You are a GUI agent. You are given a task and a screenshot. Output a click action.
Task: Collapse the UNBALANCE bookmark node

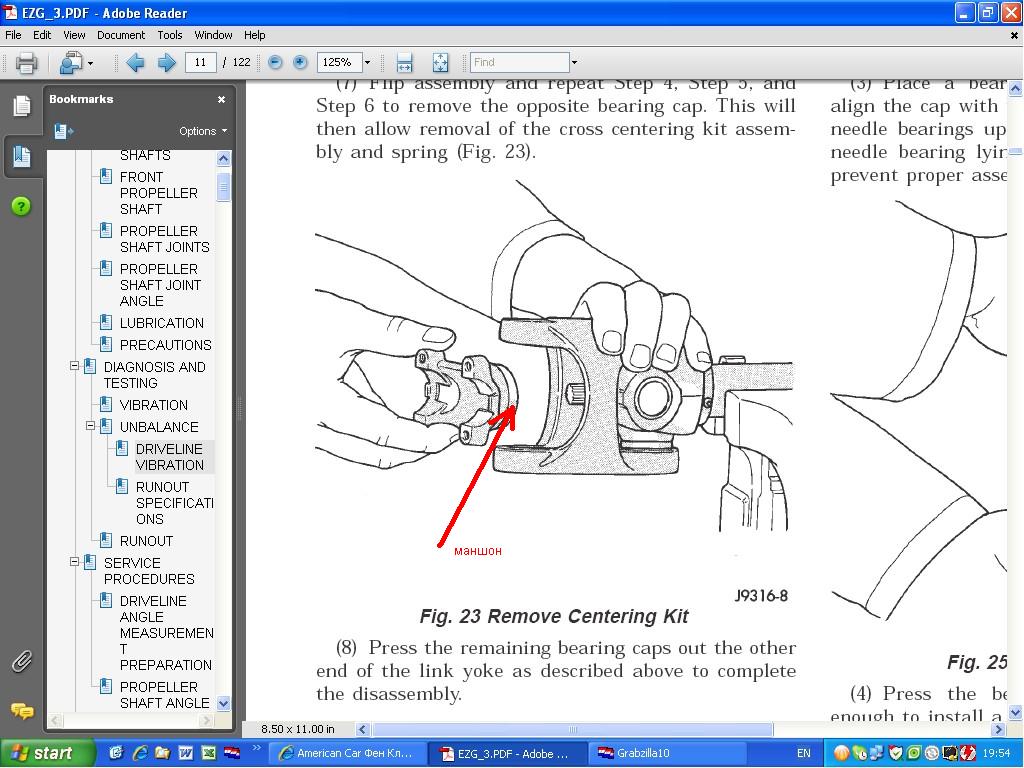pos(90,427)
